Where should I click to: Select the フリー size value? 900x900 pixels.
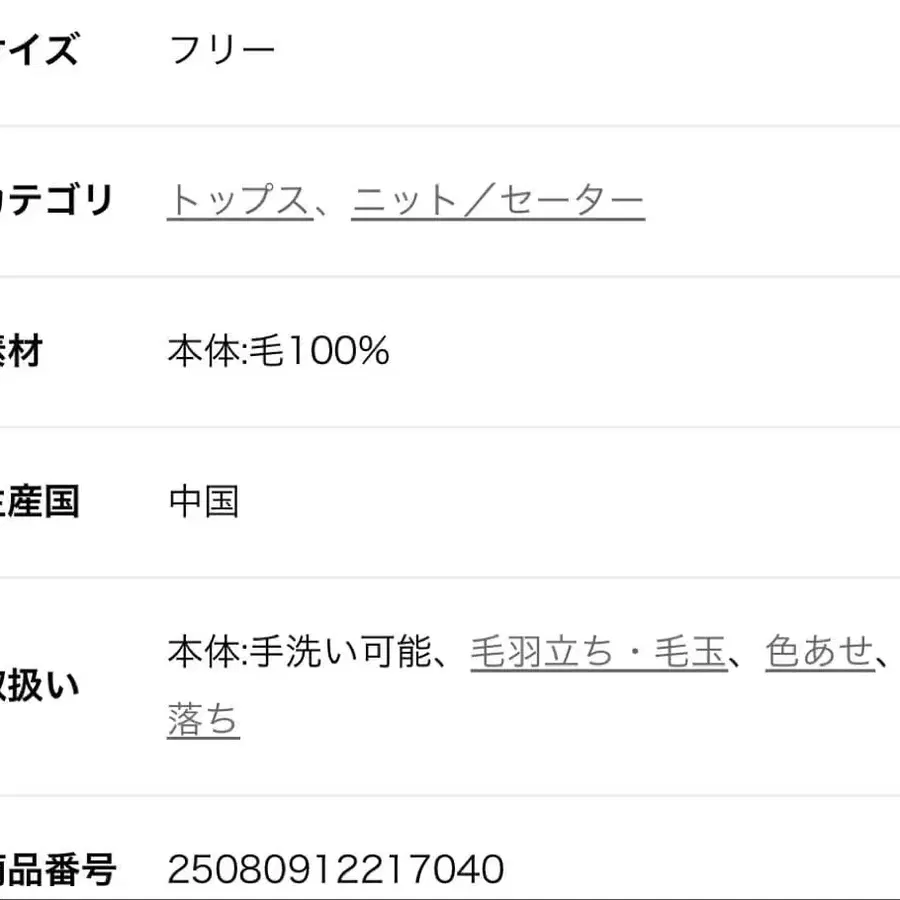point(222,50)
